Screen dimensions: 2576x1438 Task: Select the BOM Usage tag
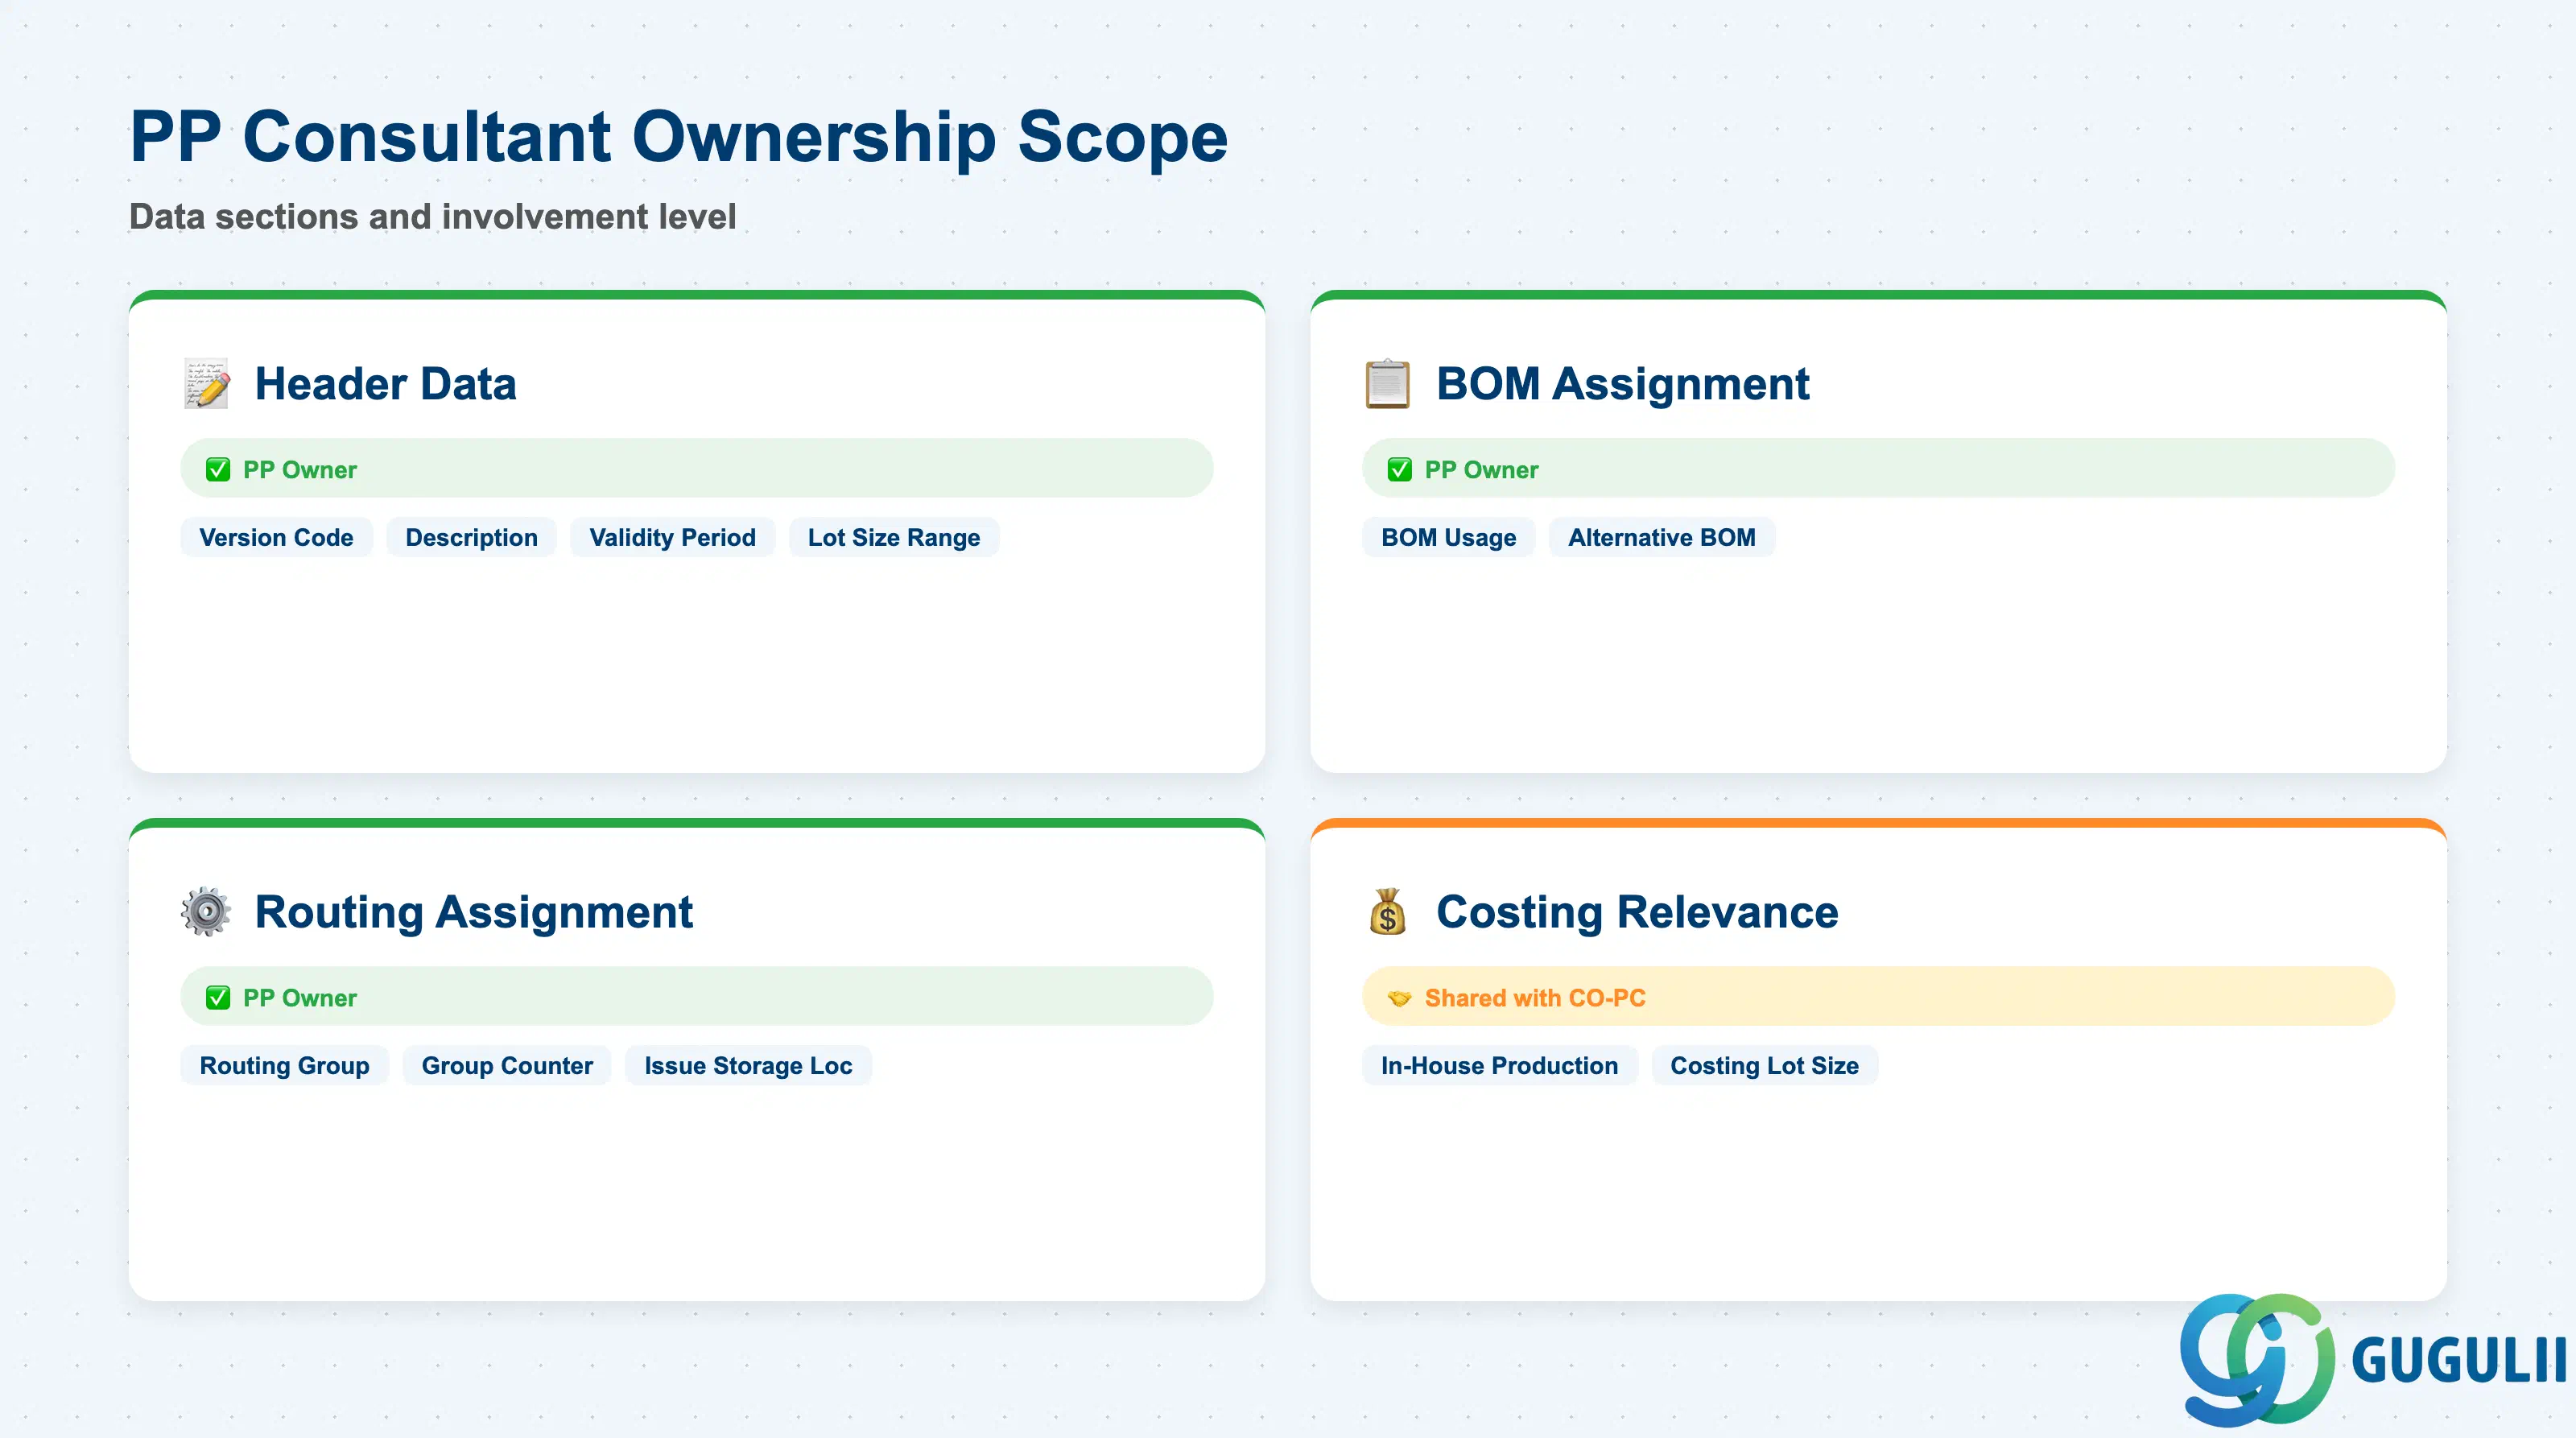click(1448, 538)
